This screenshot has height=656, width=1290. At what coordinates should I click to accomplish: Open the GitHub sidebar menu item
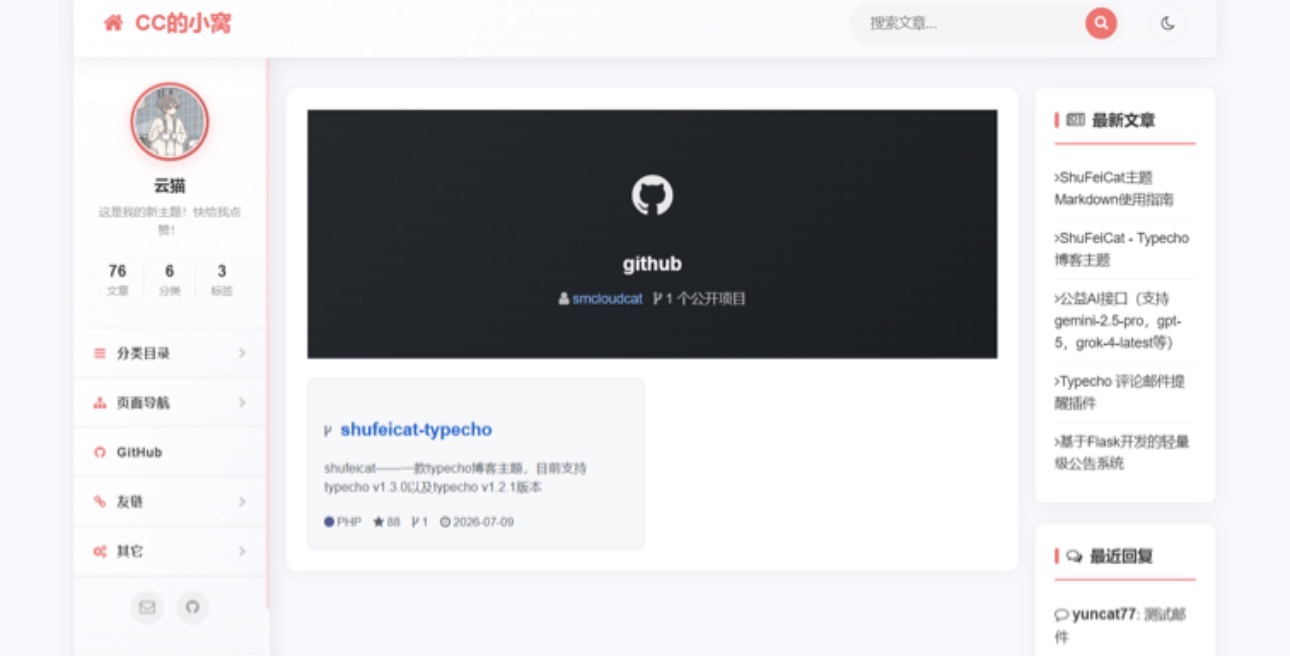pyautogui.click(x=170, y=452)
